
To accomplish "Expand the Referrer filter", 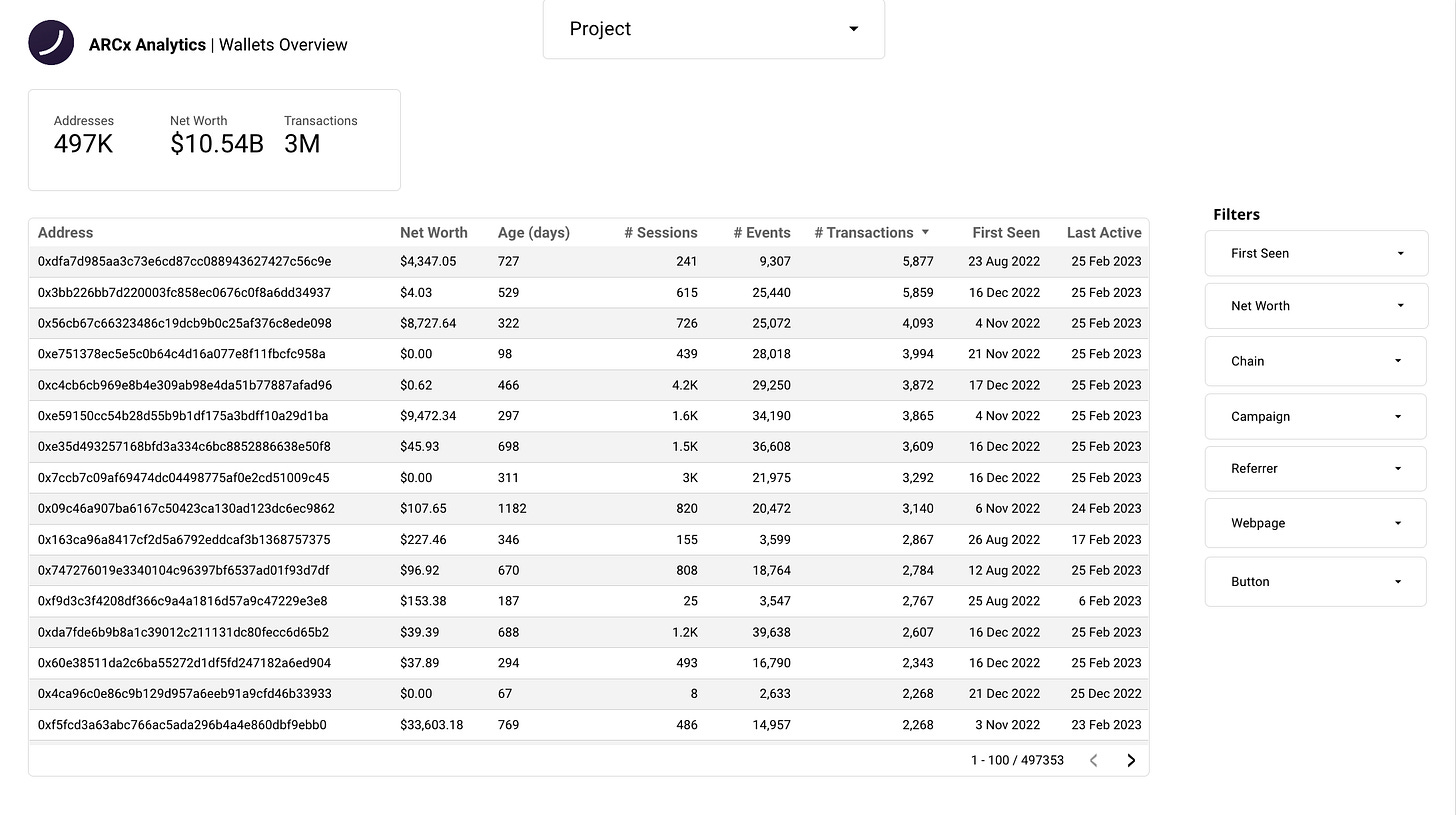I will (x=1315, y=468).
